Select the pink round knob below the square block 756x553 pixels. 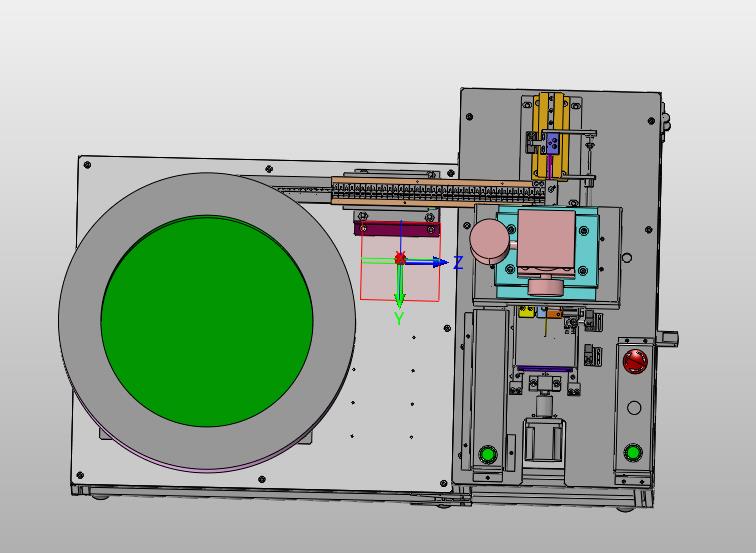(x=546, y=286)
